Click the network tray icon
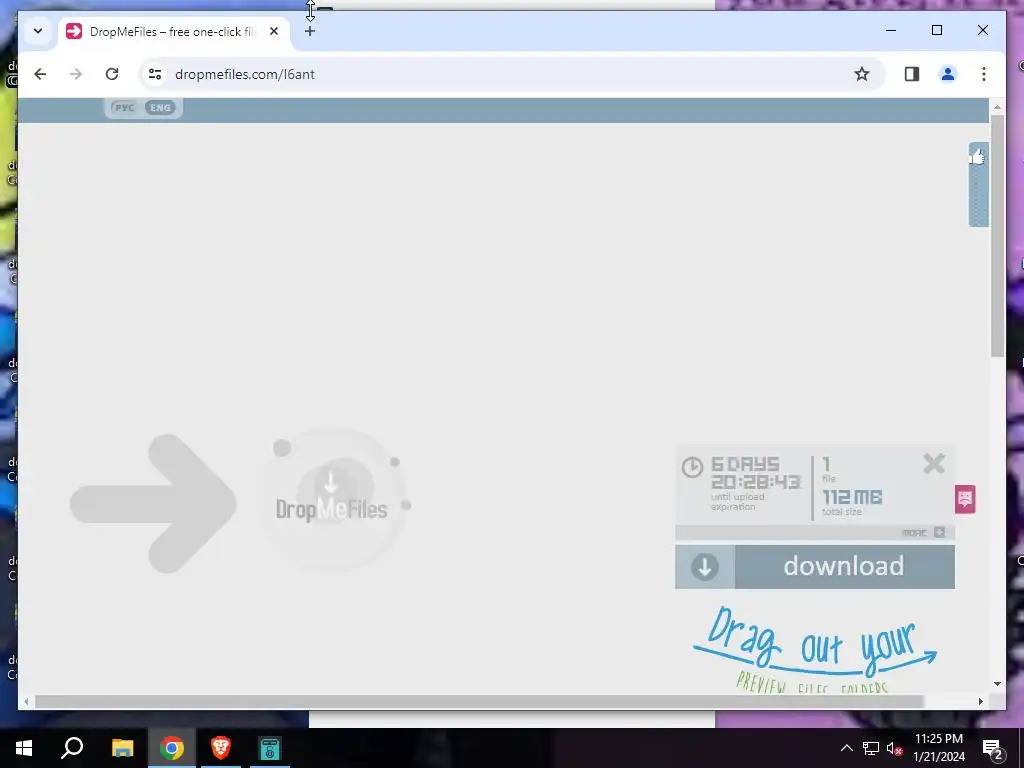 [871, 748]
